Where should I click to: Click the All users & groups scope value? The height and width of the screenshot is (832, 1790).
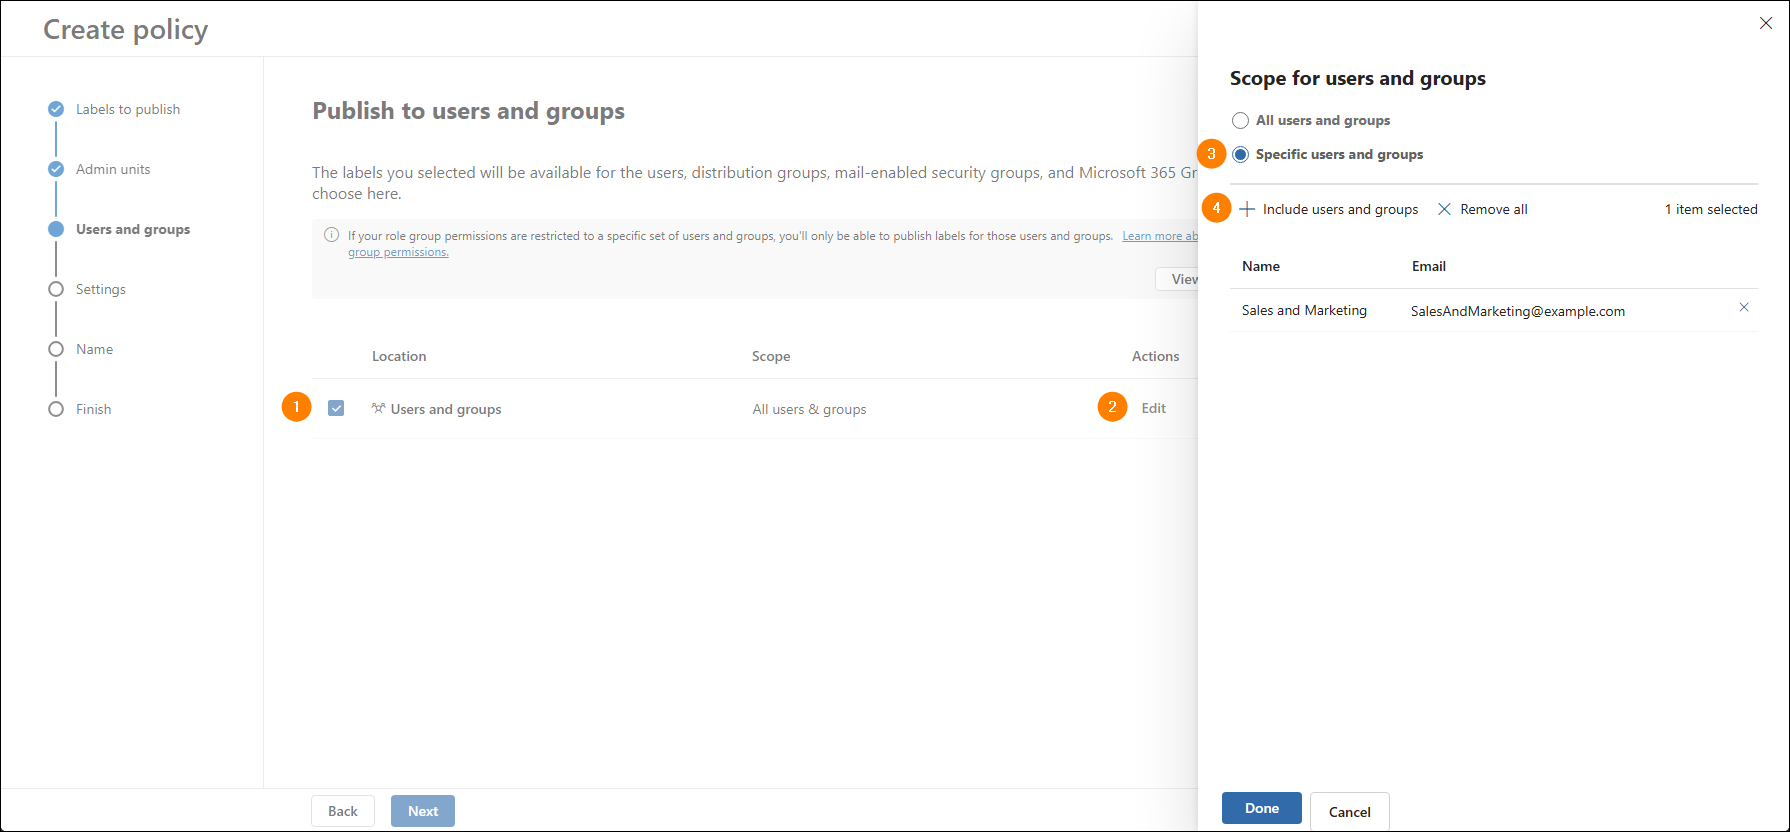(x=810, y=409)
